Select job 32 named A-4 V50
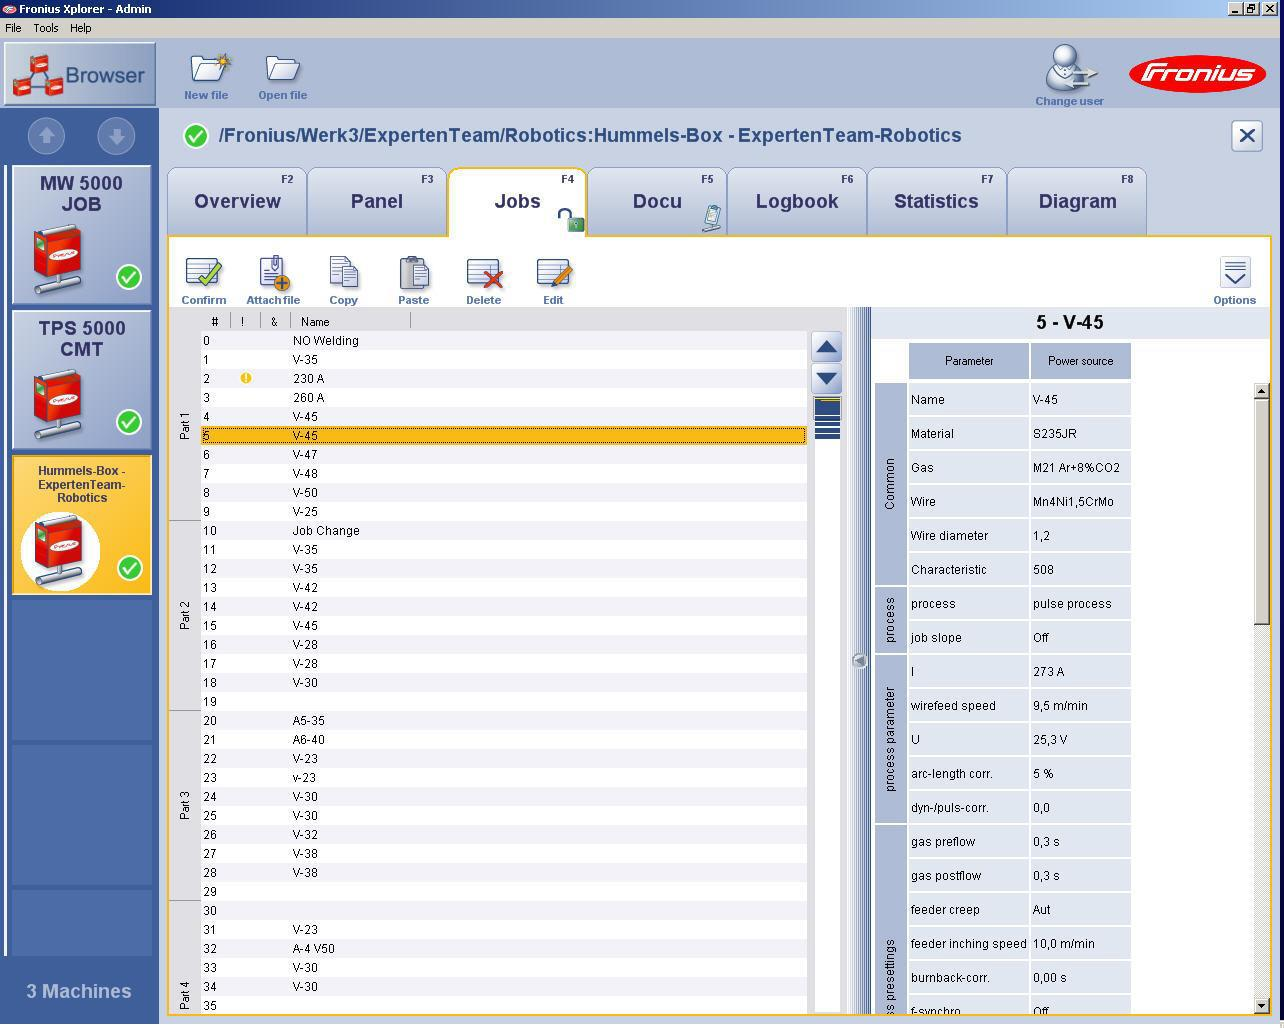The height and width of the screenshot is (1028, 1284). (503, 949)
